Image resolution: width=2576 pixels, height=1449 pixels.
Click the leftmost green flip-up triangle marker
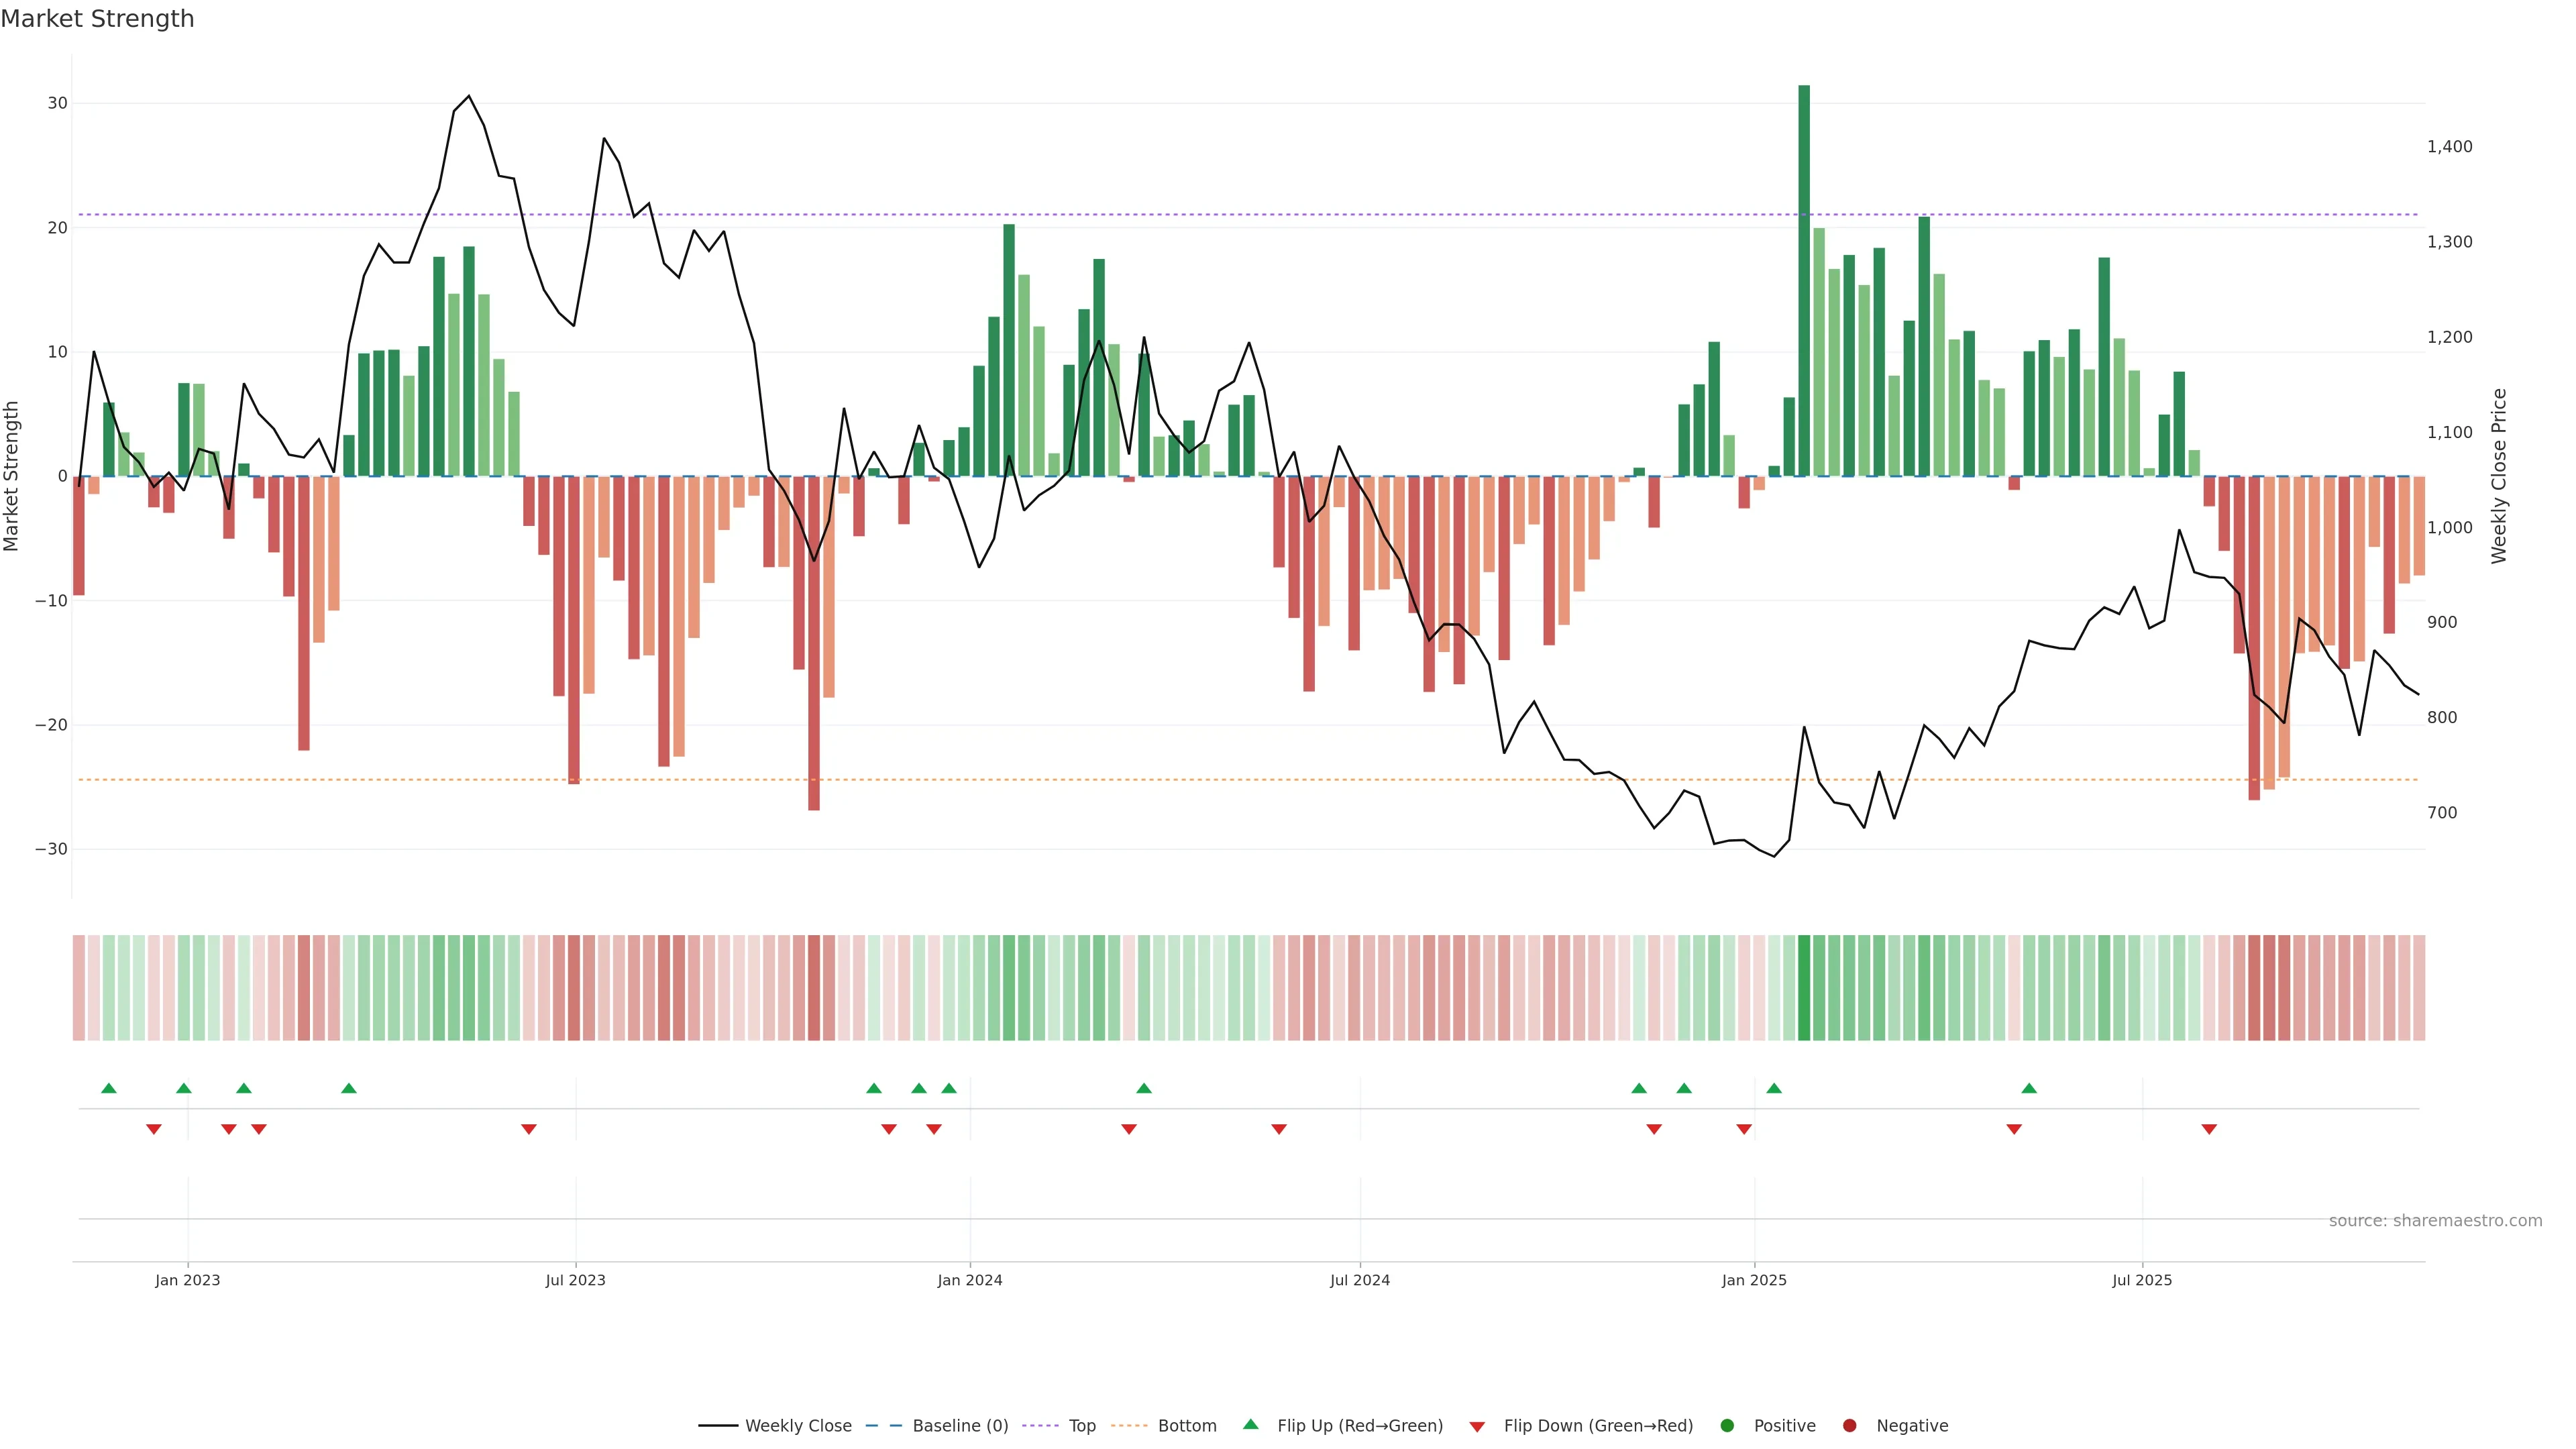pos(109,1088)
